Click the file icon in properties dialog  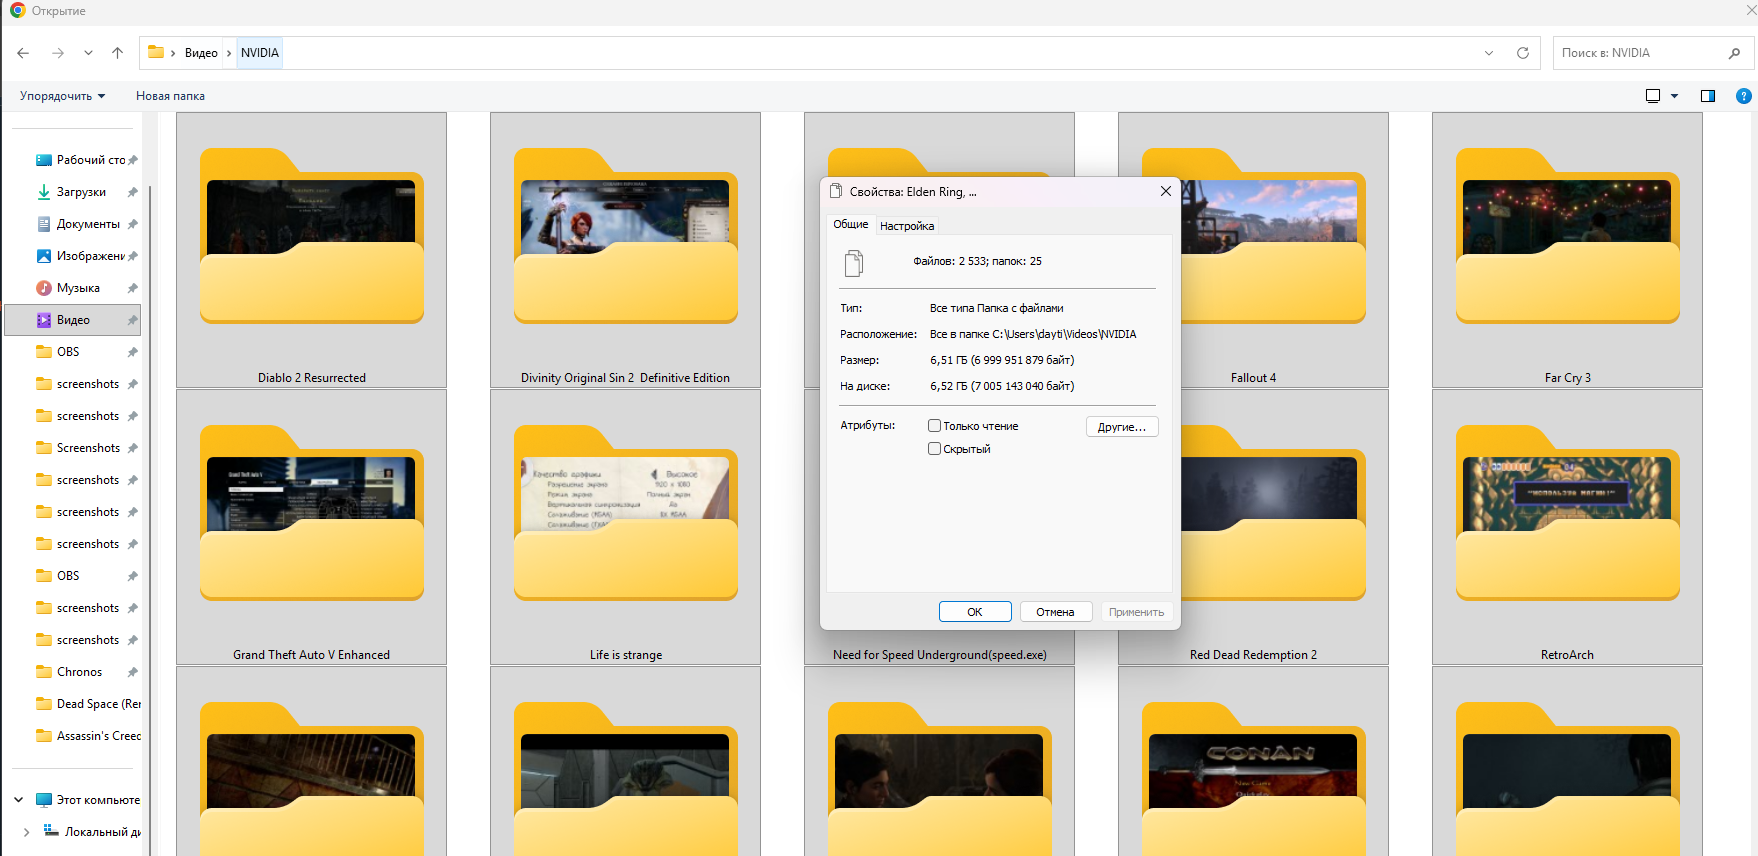point(853,263)
